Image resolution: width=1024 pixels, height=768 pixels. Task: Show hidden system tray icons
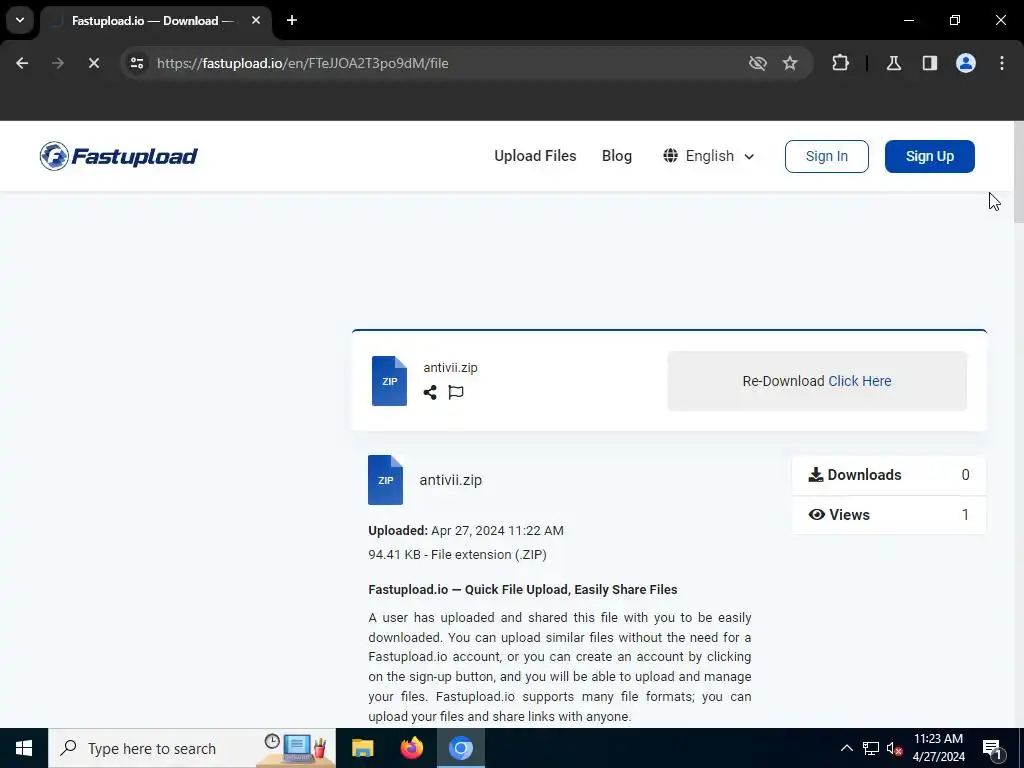click(x=846, y=748)
